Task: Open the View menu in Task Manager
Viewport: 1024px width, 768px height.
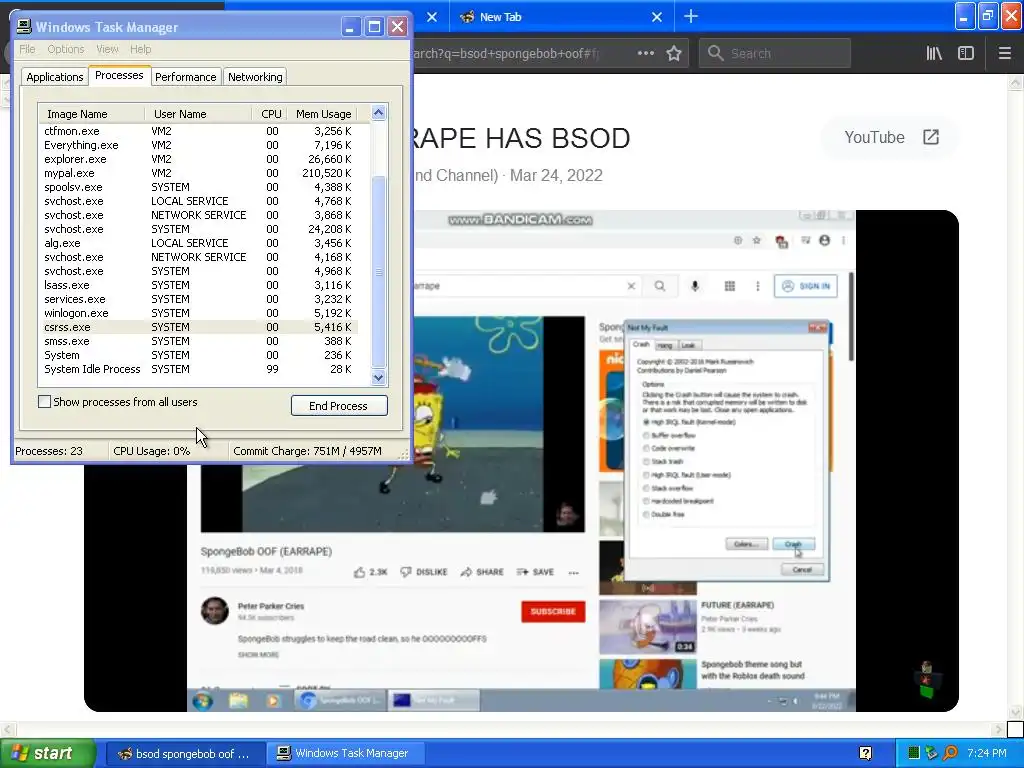Action: pos(107,49)
